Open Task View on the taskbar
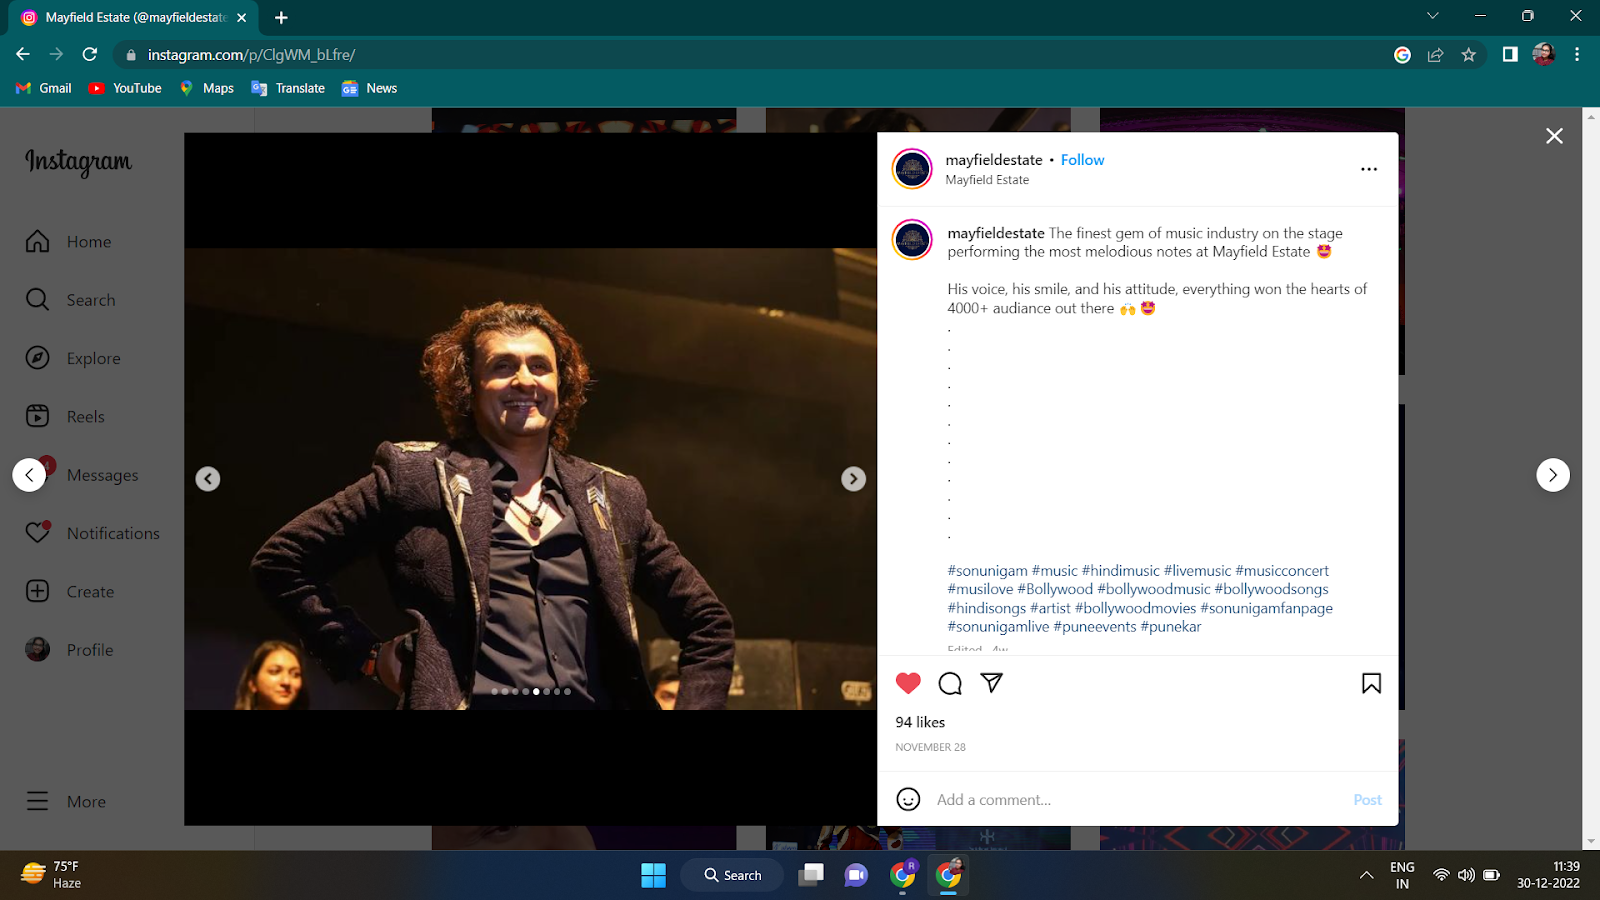The width and height of the screenshot is (1600, 900). [x=811, y=875]
